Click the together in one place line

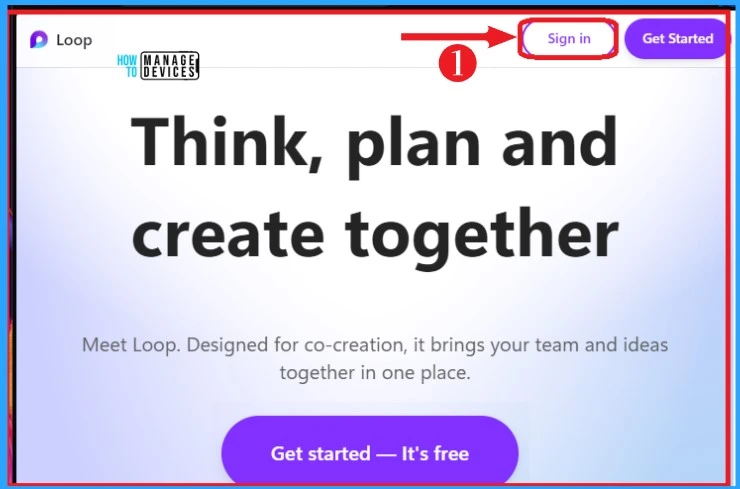coord(375,373)
